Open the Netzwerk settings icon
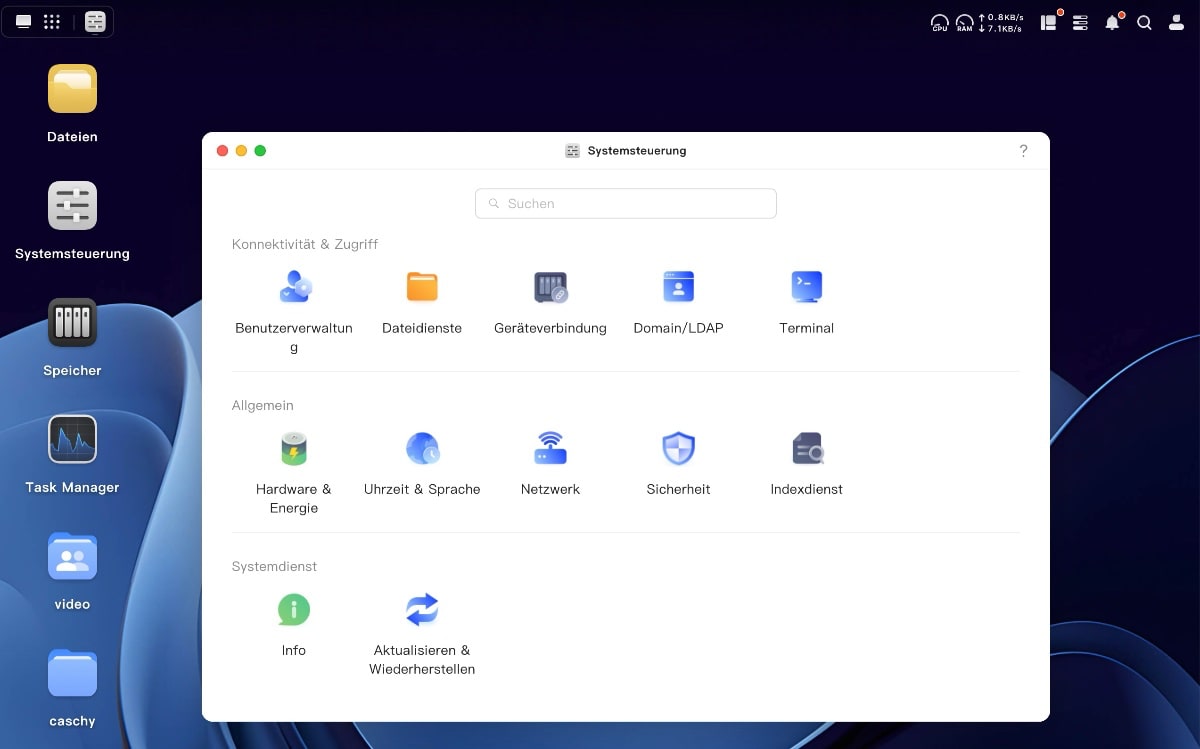 (x=550, y=448)
